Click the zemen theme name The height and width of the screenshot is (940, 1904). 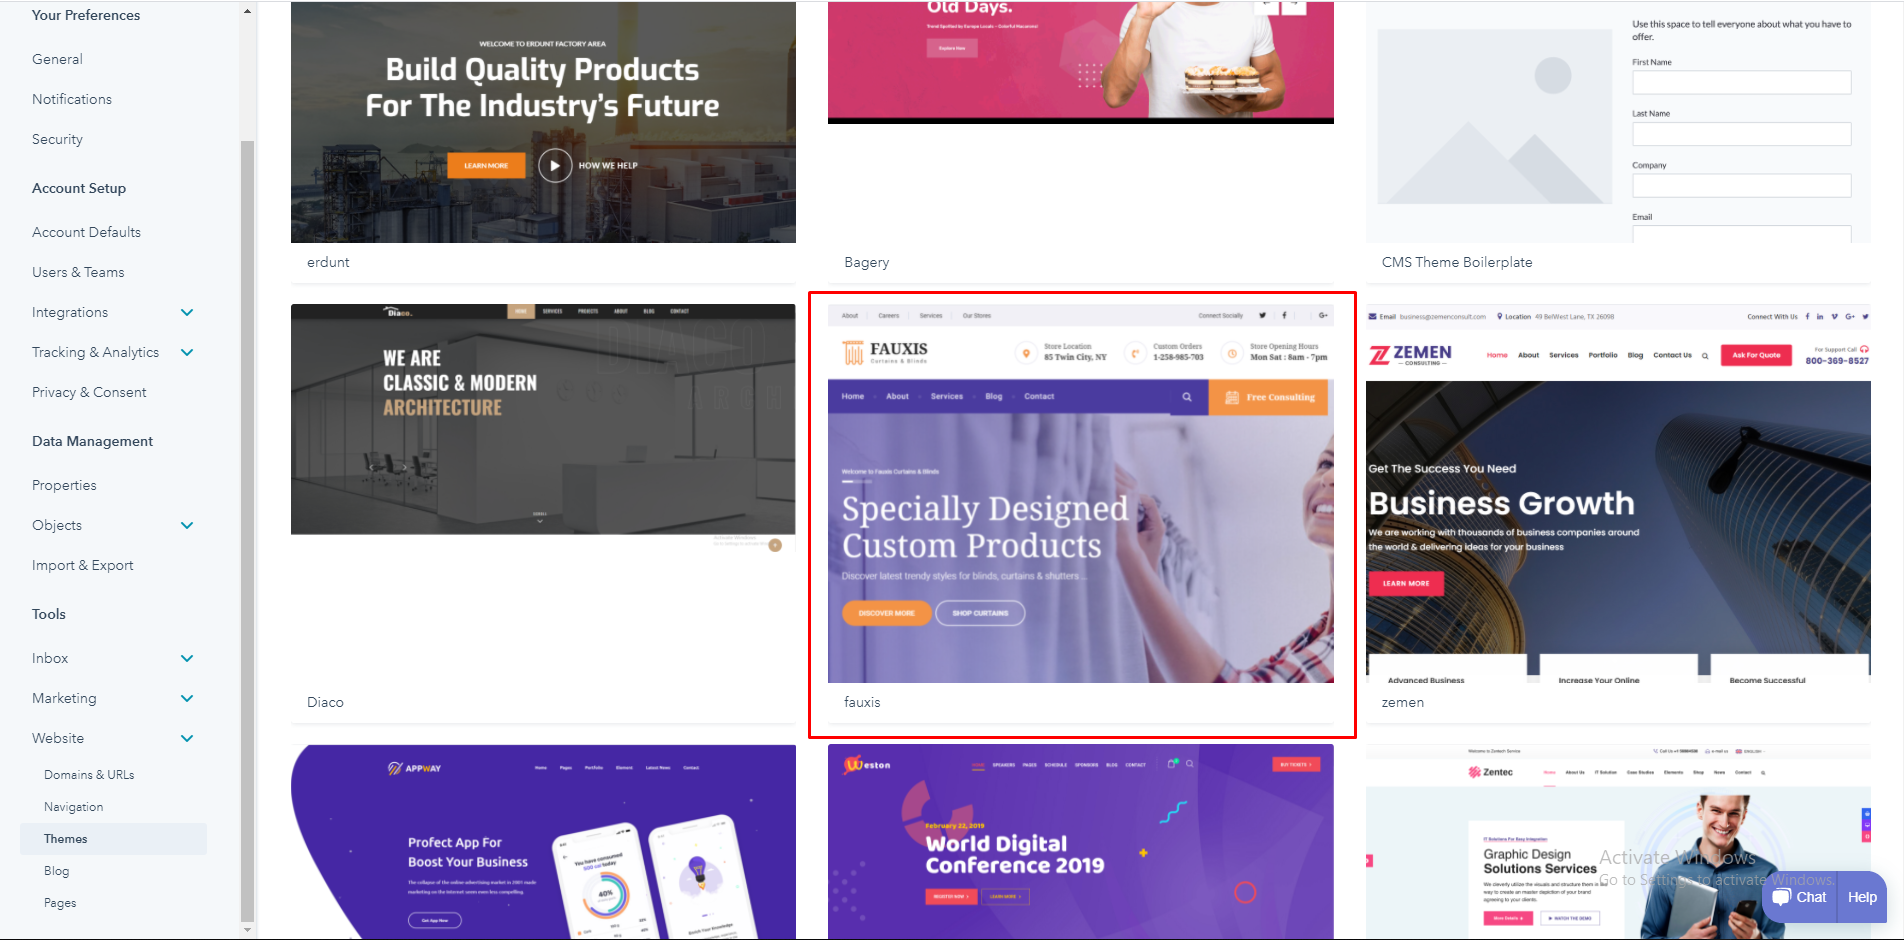(1403, 702)
